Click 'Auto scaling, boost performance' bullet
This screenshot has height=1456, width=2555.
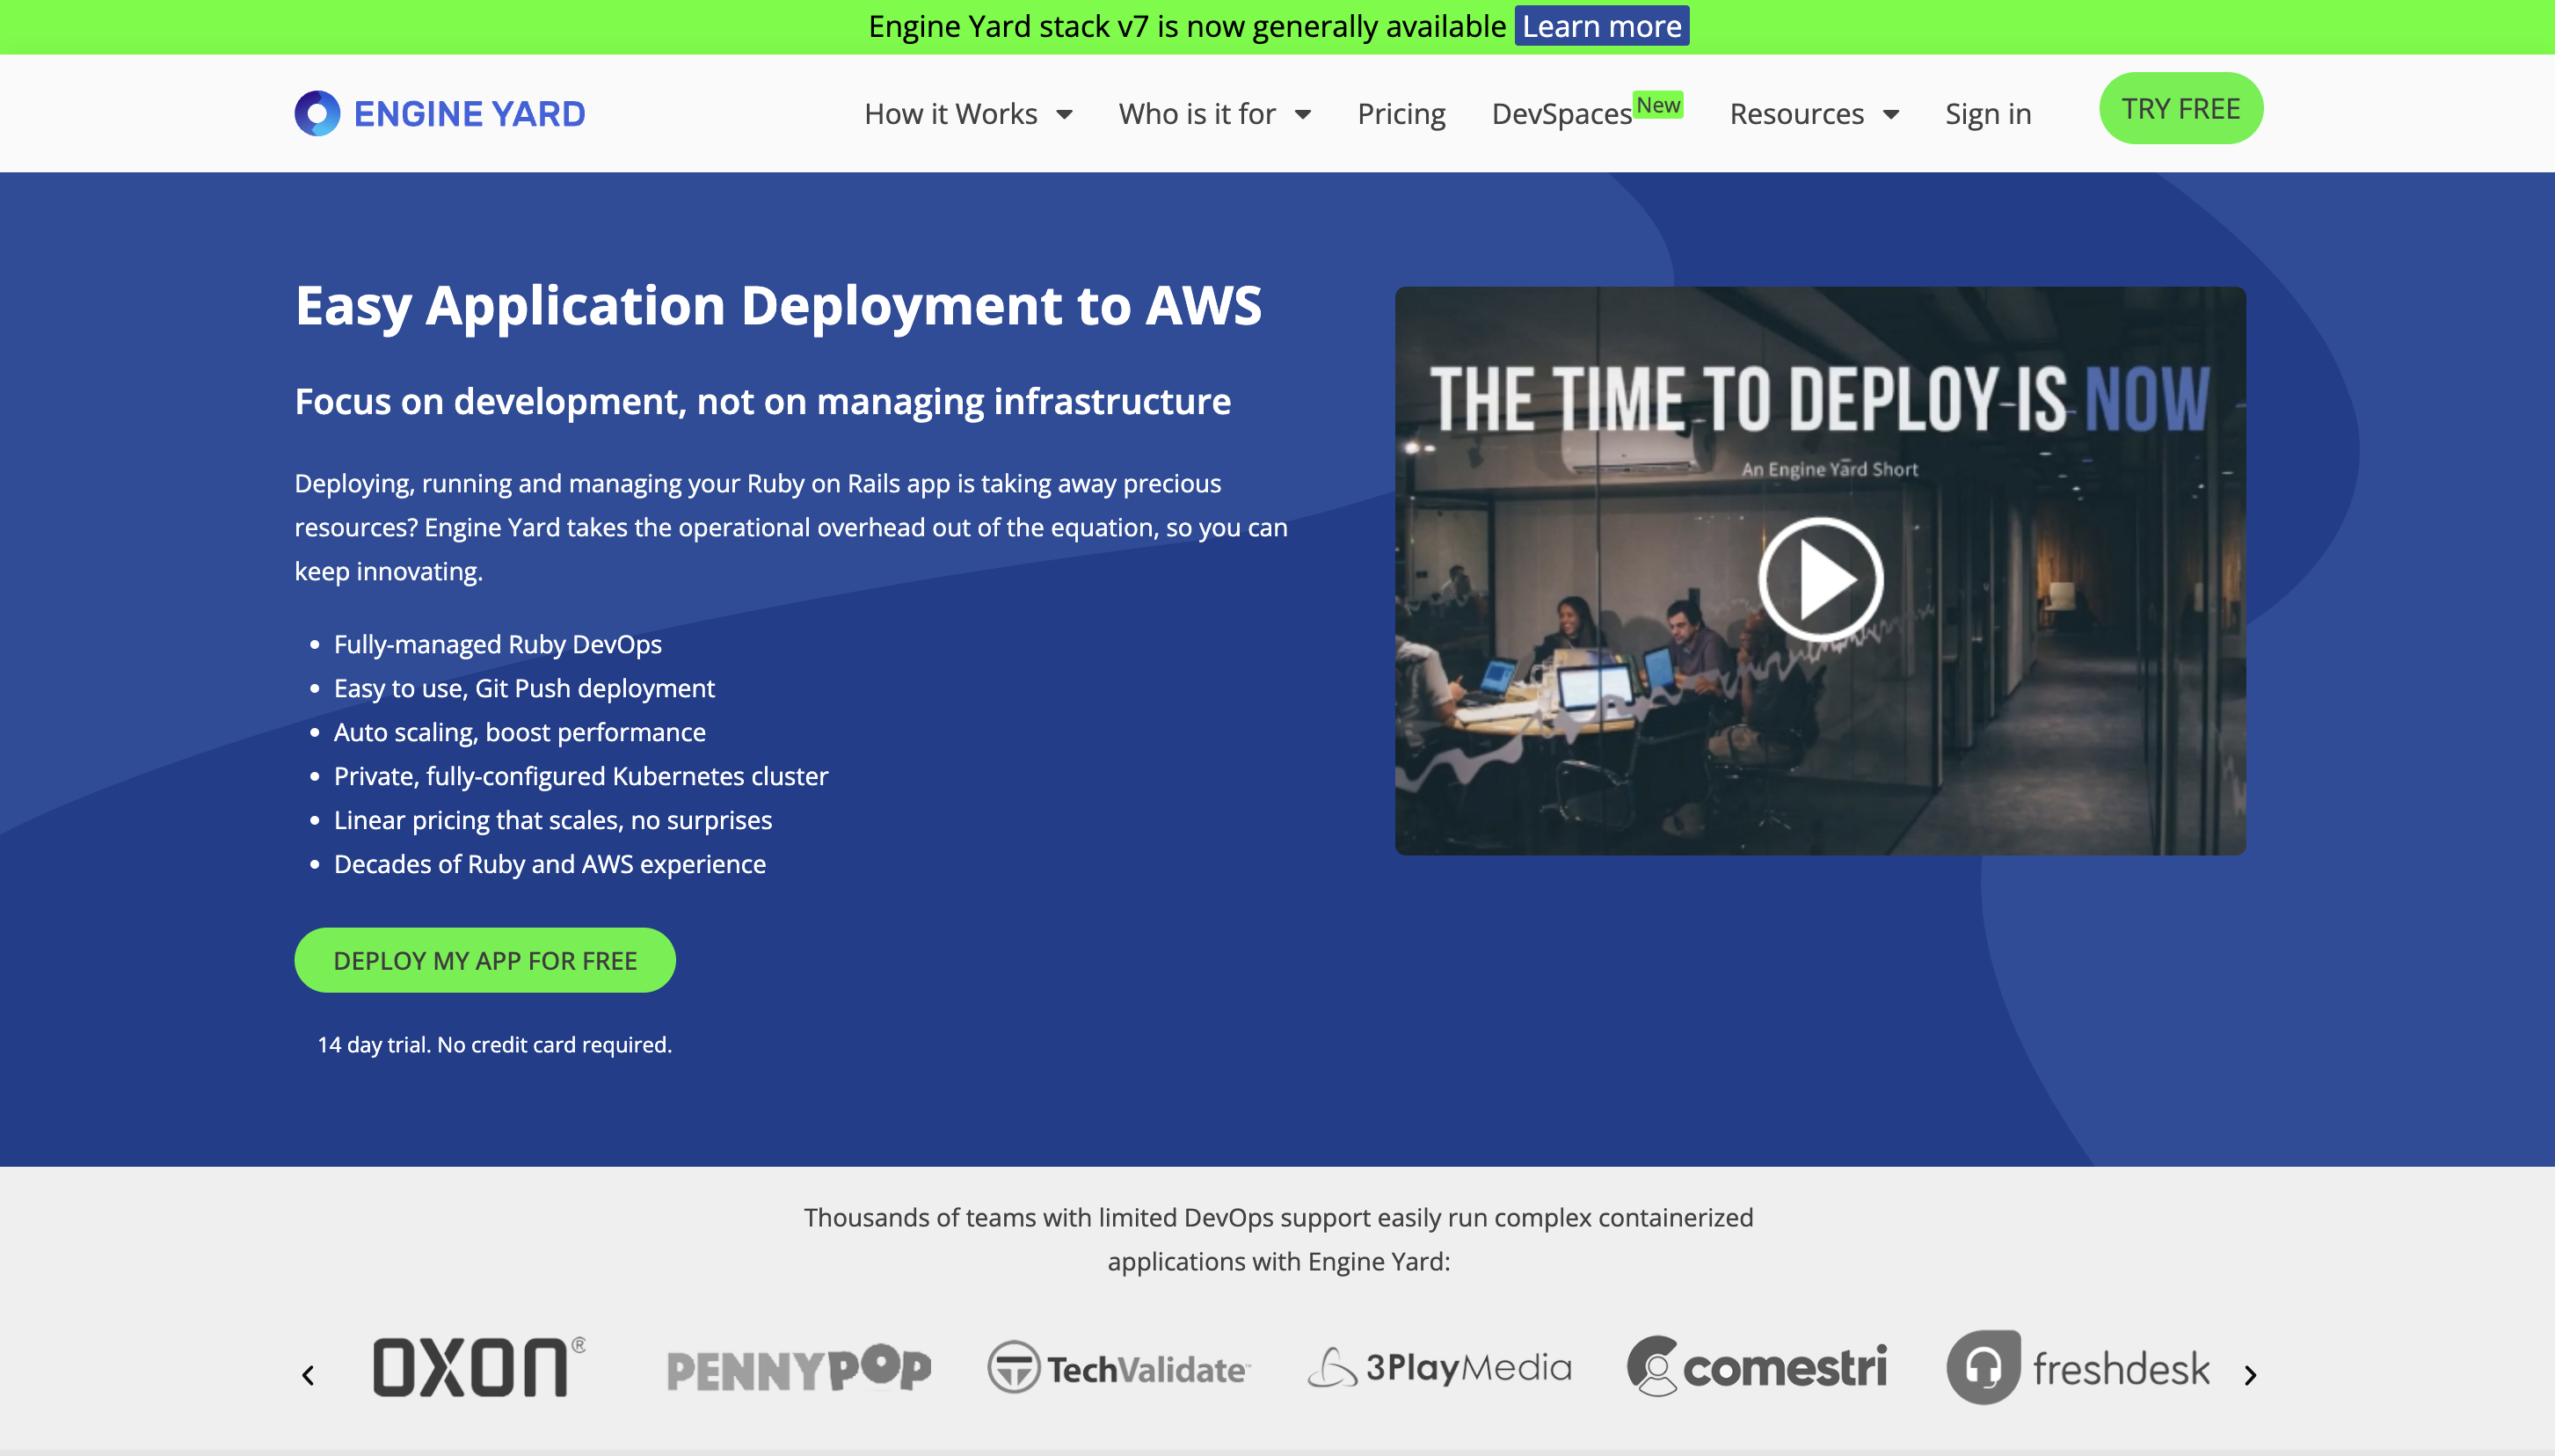pos(520,732)
